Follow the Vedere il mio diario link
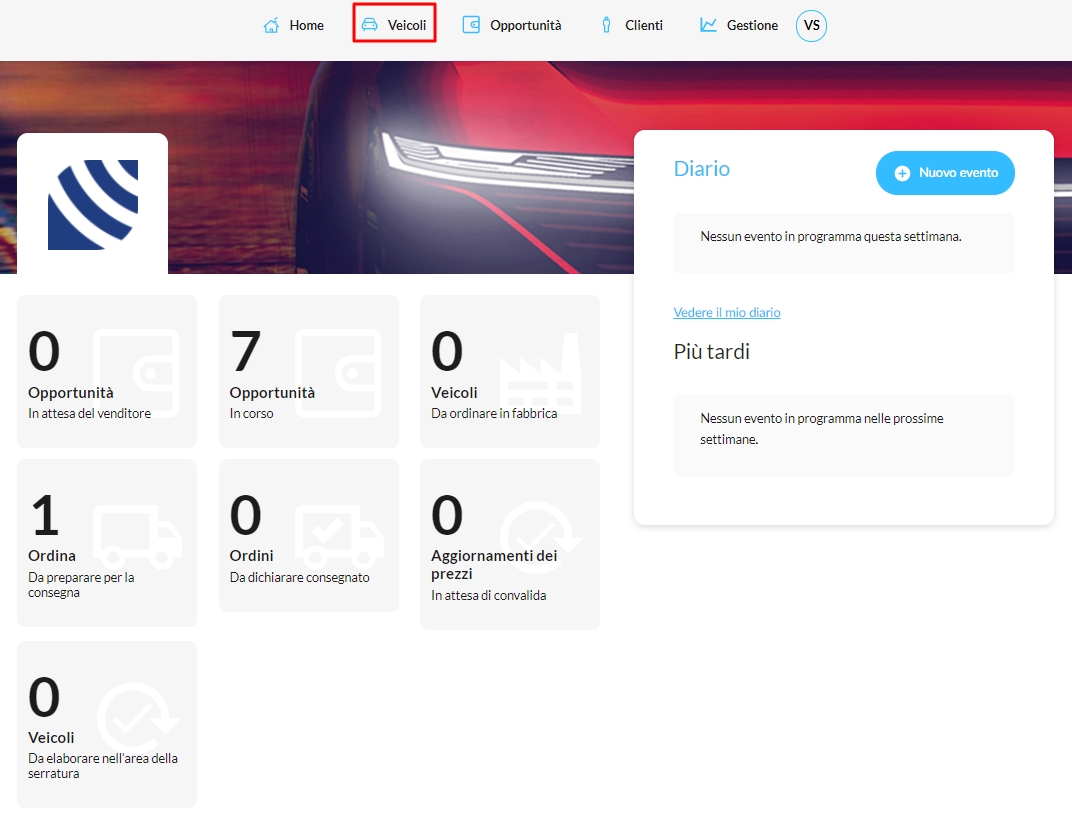Image resolution: width=1072 pixels, height=820 pixels. click(727, 313)
